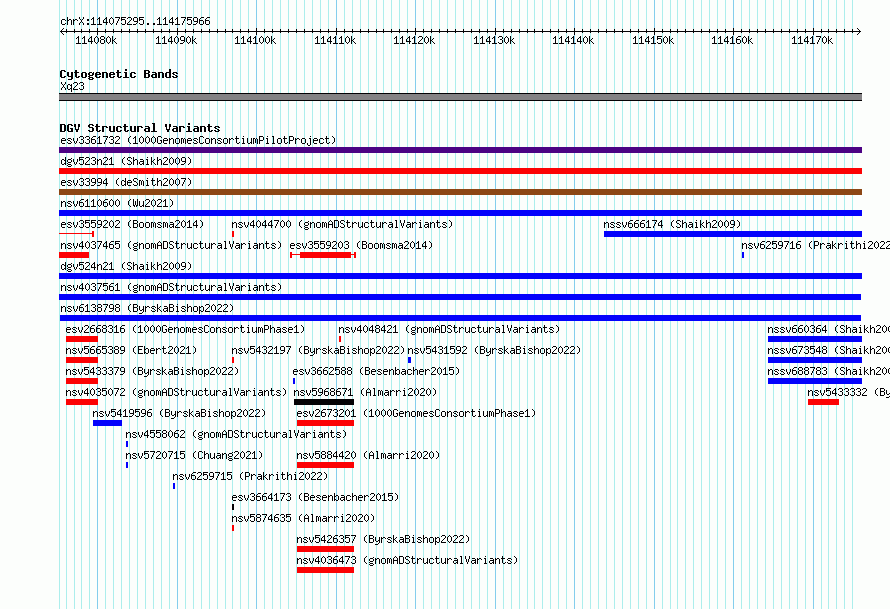
Task: Click the black nsv5968671 variant bar
Action: (x=324, y=402)
